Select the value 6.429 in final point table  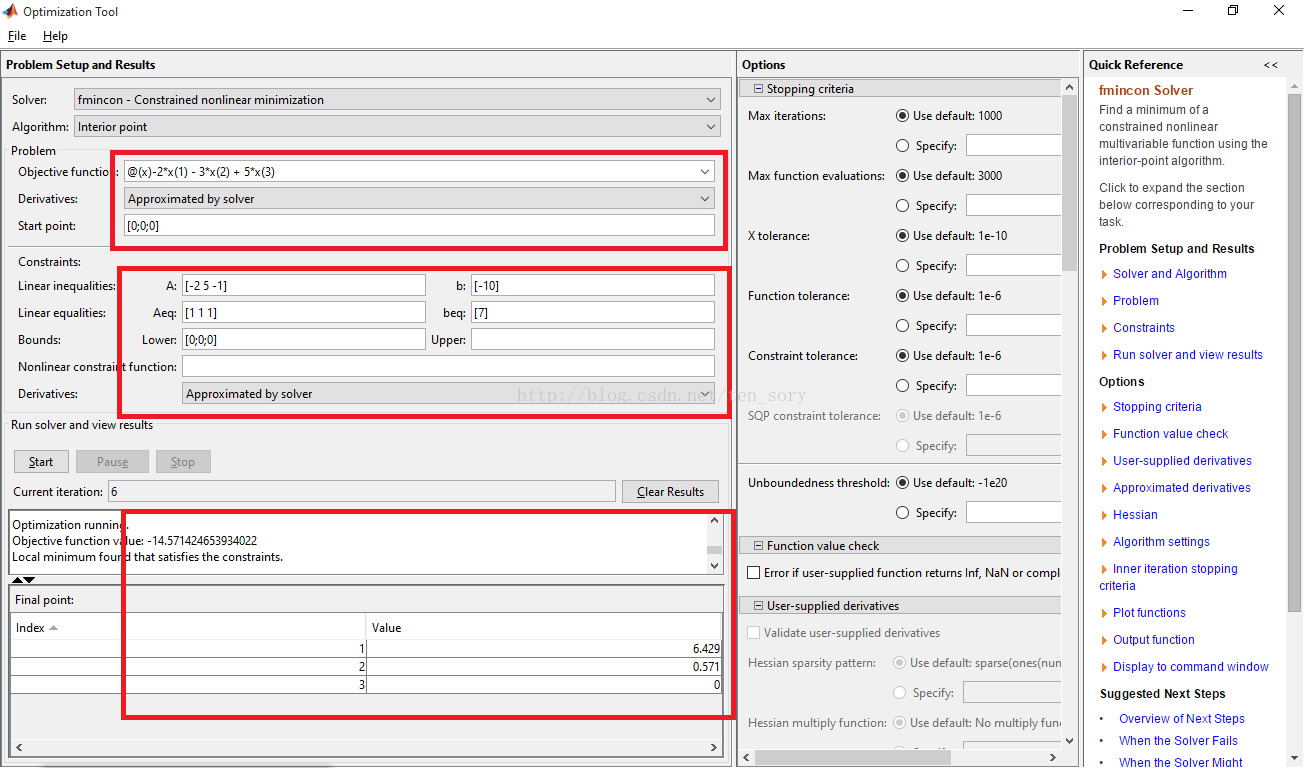544,649
